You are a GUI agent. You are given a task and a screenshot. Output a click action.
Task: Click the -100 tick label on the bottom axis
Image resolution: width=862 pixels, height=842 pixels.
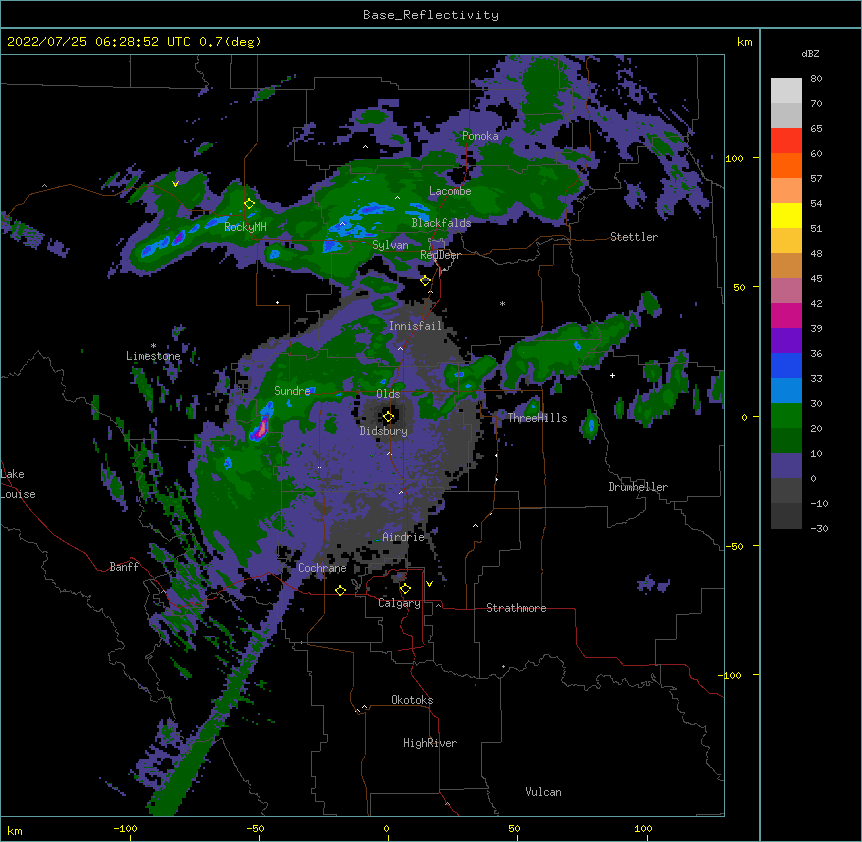coord(125,828)
